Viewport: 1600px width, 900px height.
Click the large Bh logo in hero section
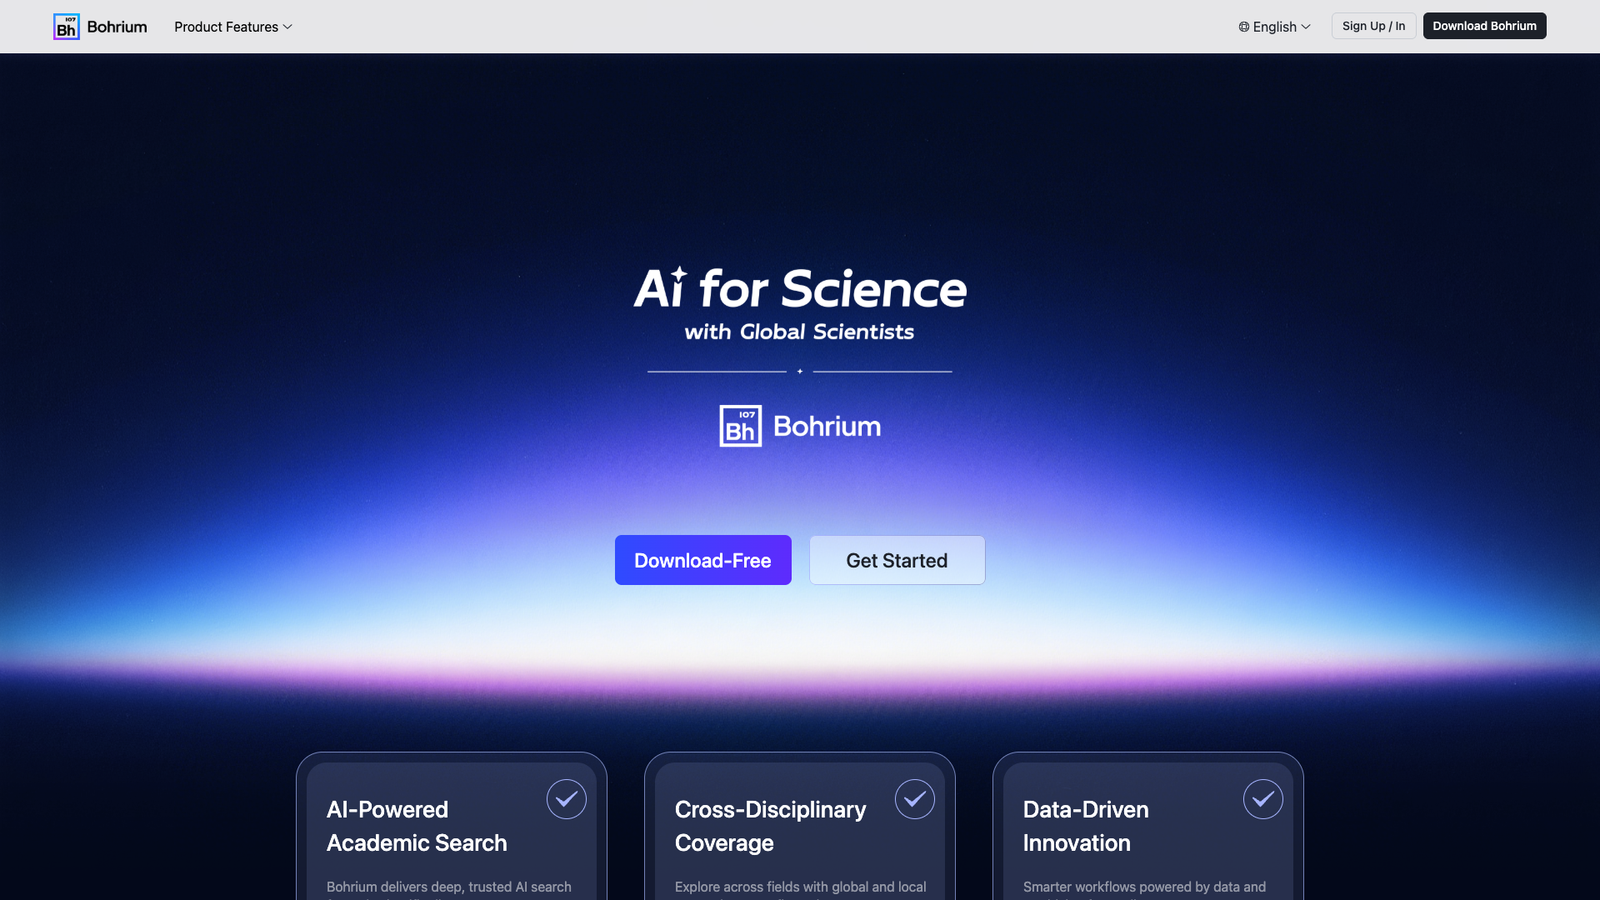click(740, 426)
